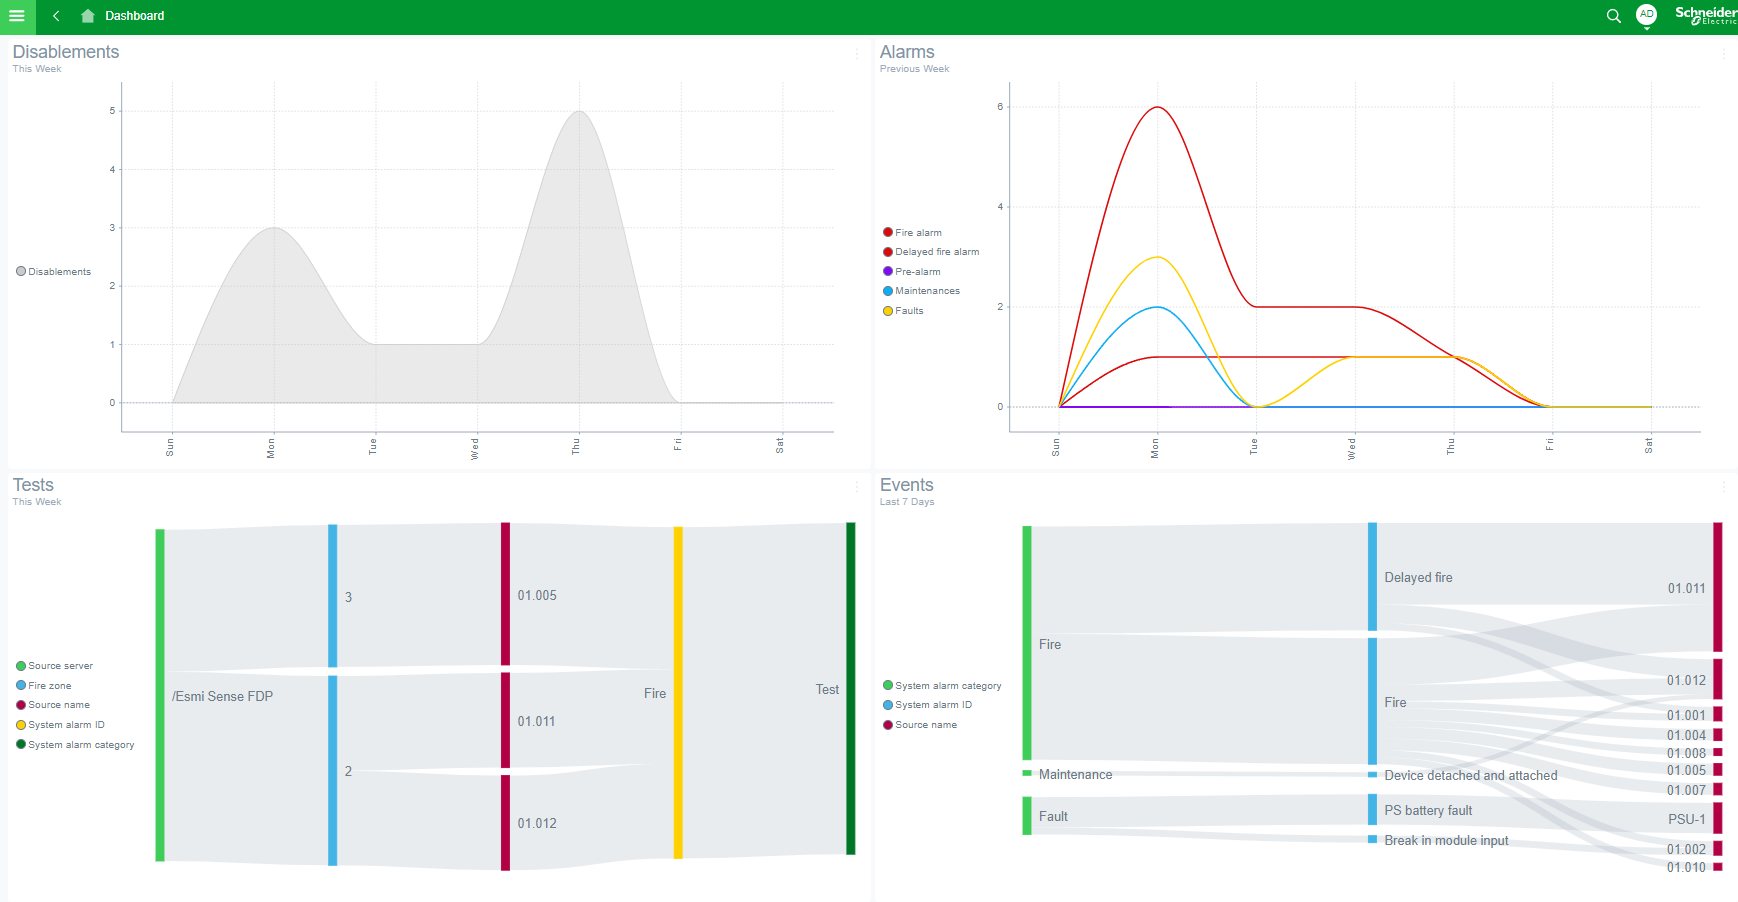Toggle System alarm ID legend in Tests

(60, 725)
